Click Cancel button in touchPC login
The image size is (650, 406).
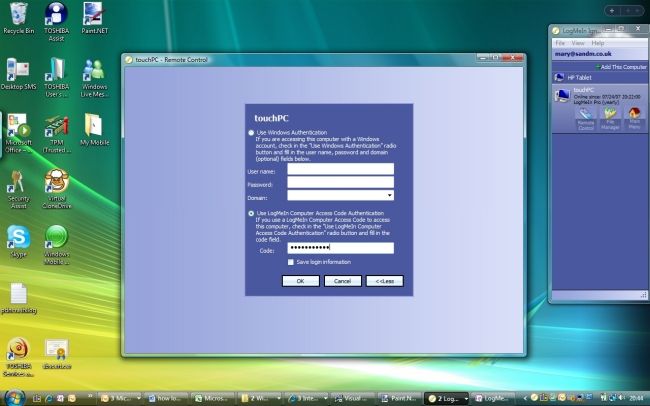point(343,281)
